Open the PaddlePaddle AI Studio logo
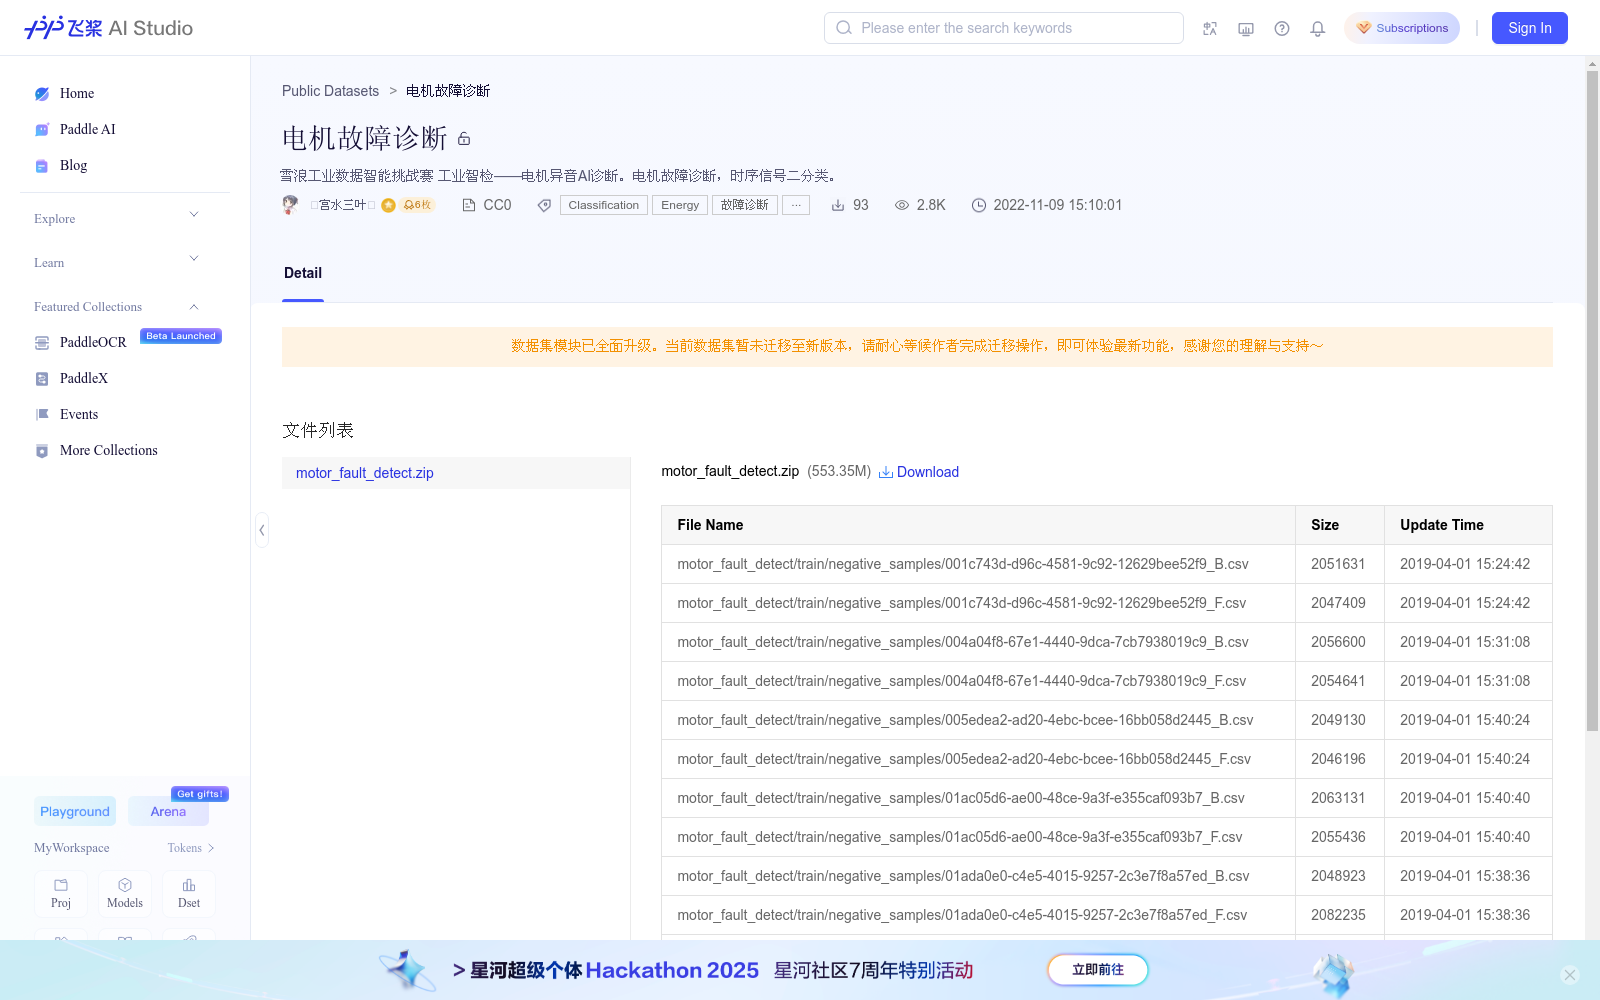Screen dimensions: 1600x1000 (x=108, y=28)
